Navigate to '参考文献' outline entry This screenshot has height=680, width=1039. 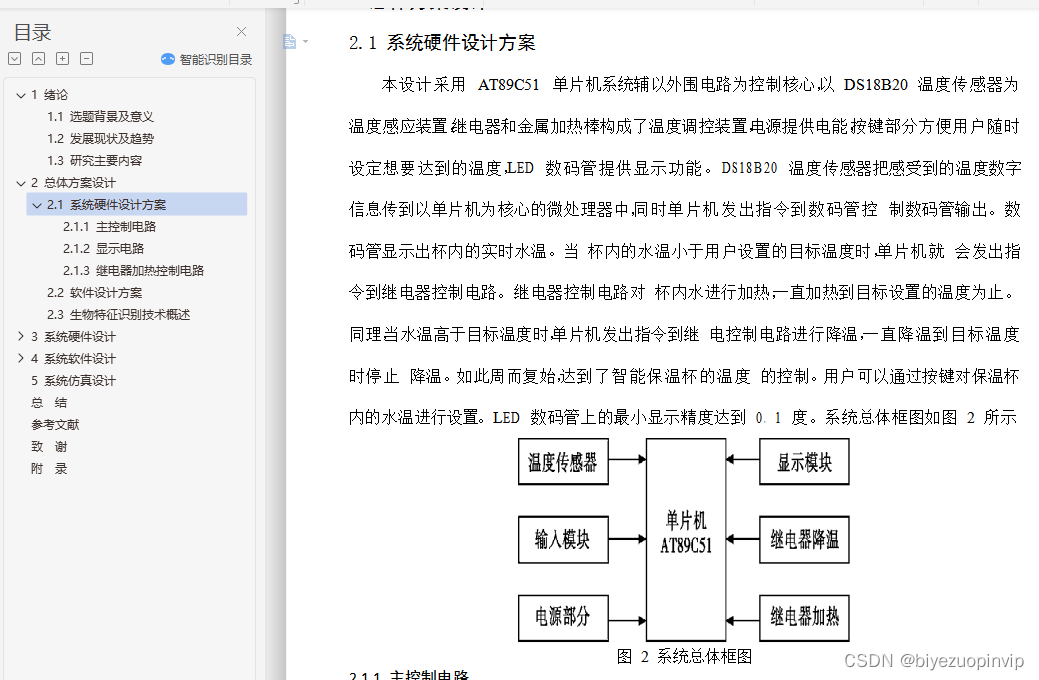coord(55,424)
